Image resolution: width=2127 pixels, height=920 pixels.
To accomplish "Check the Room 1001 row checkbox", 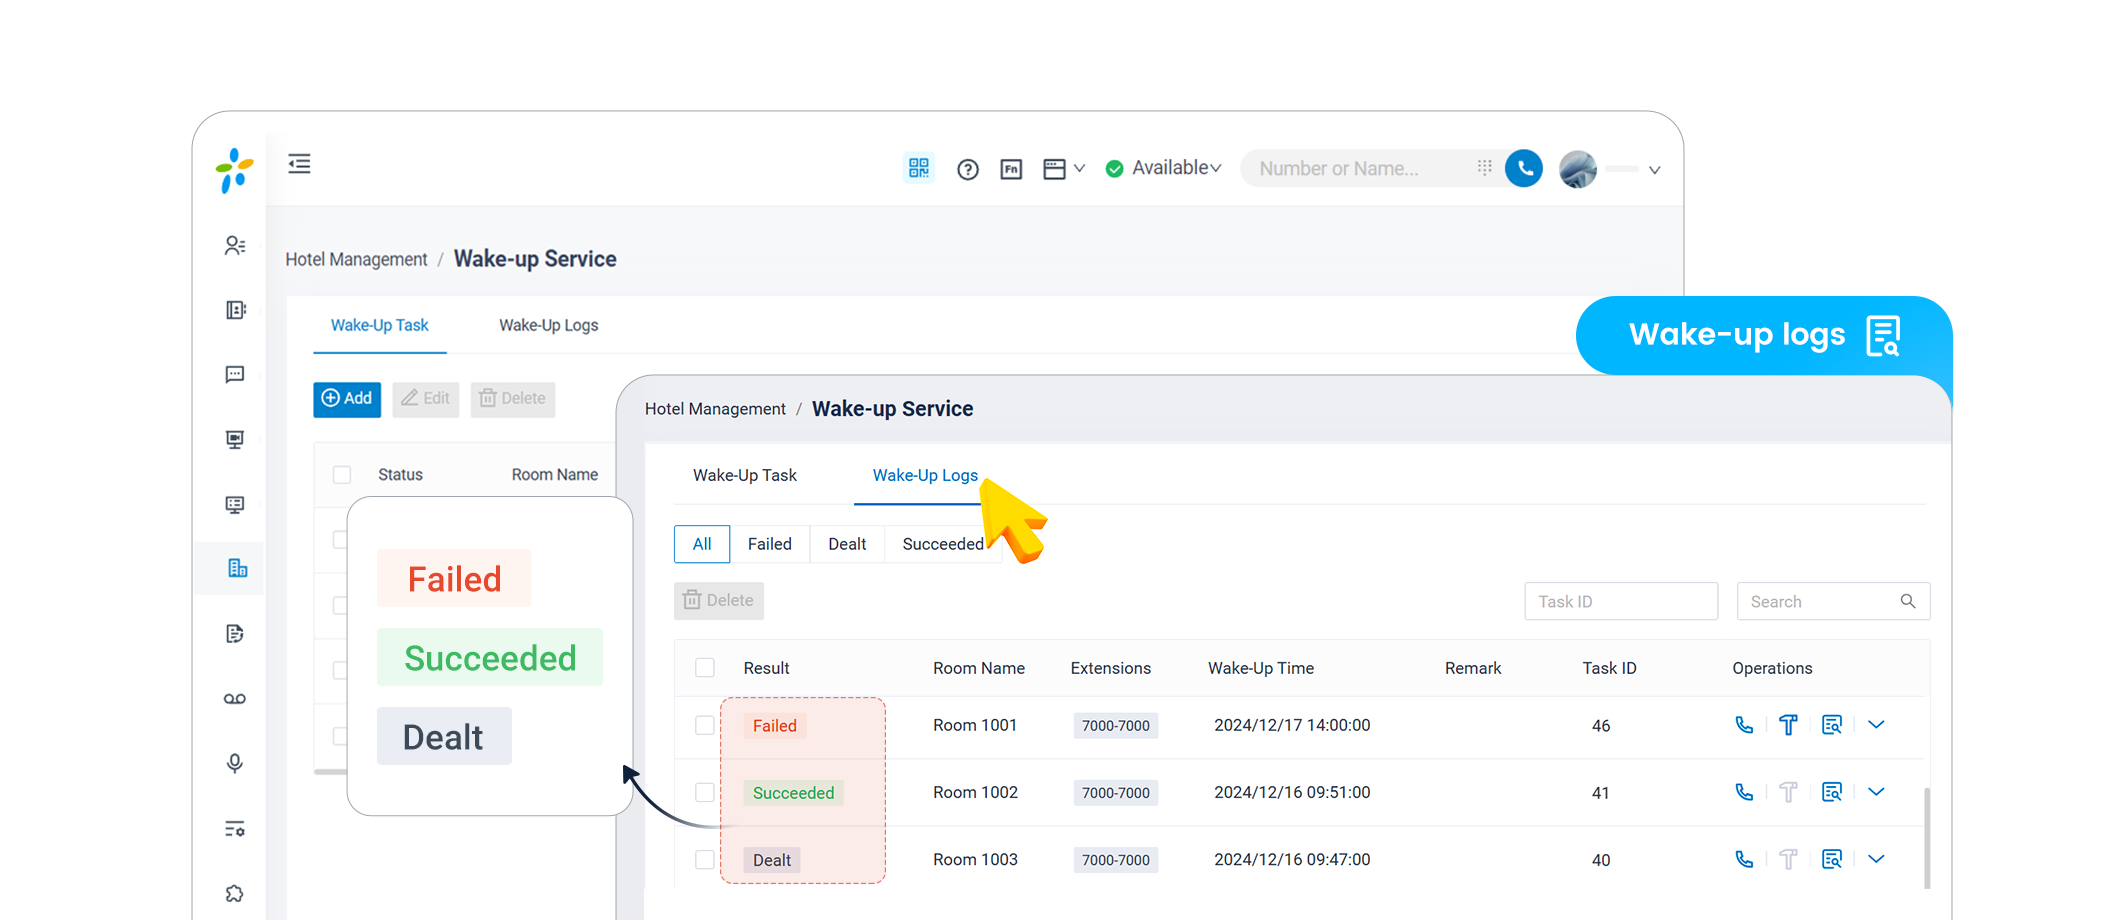I will [x=705, y=725].
